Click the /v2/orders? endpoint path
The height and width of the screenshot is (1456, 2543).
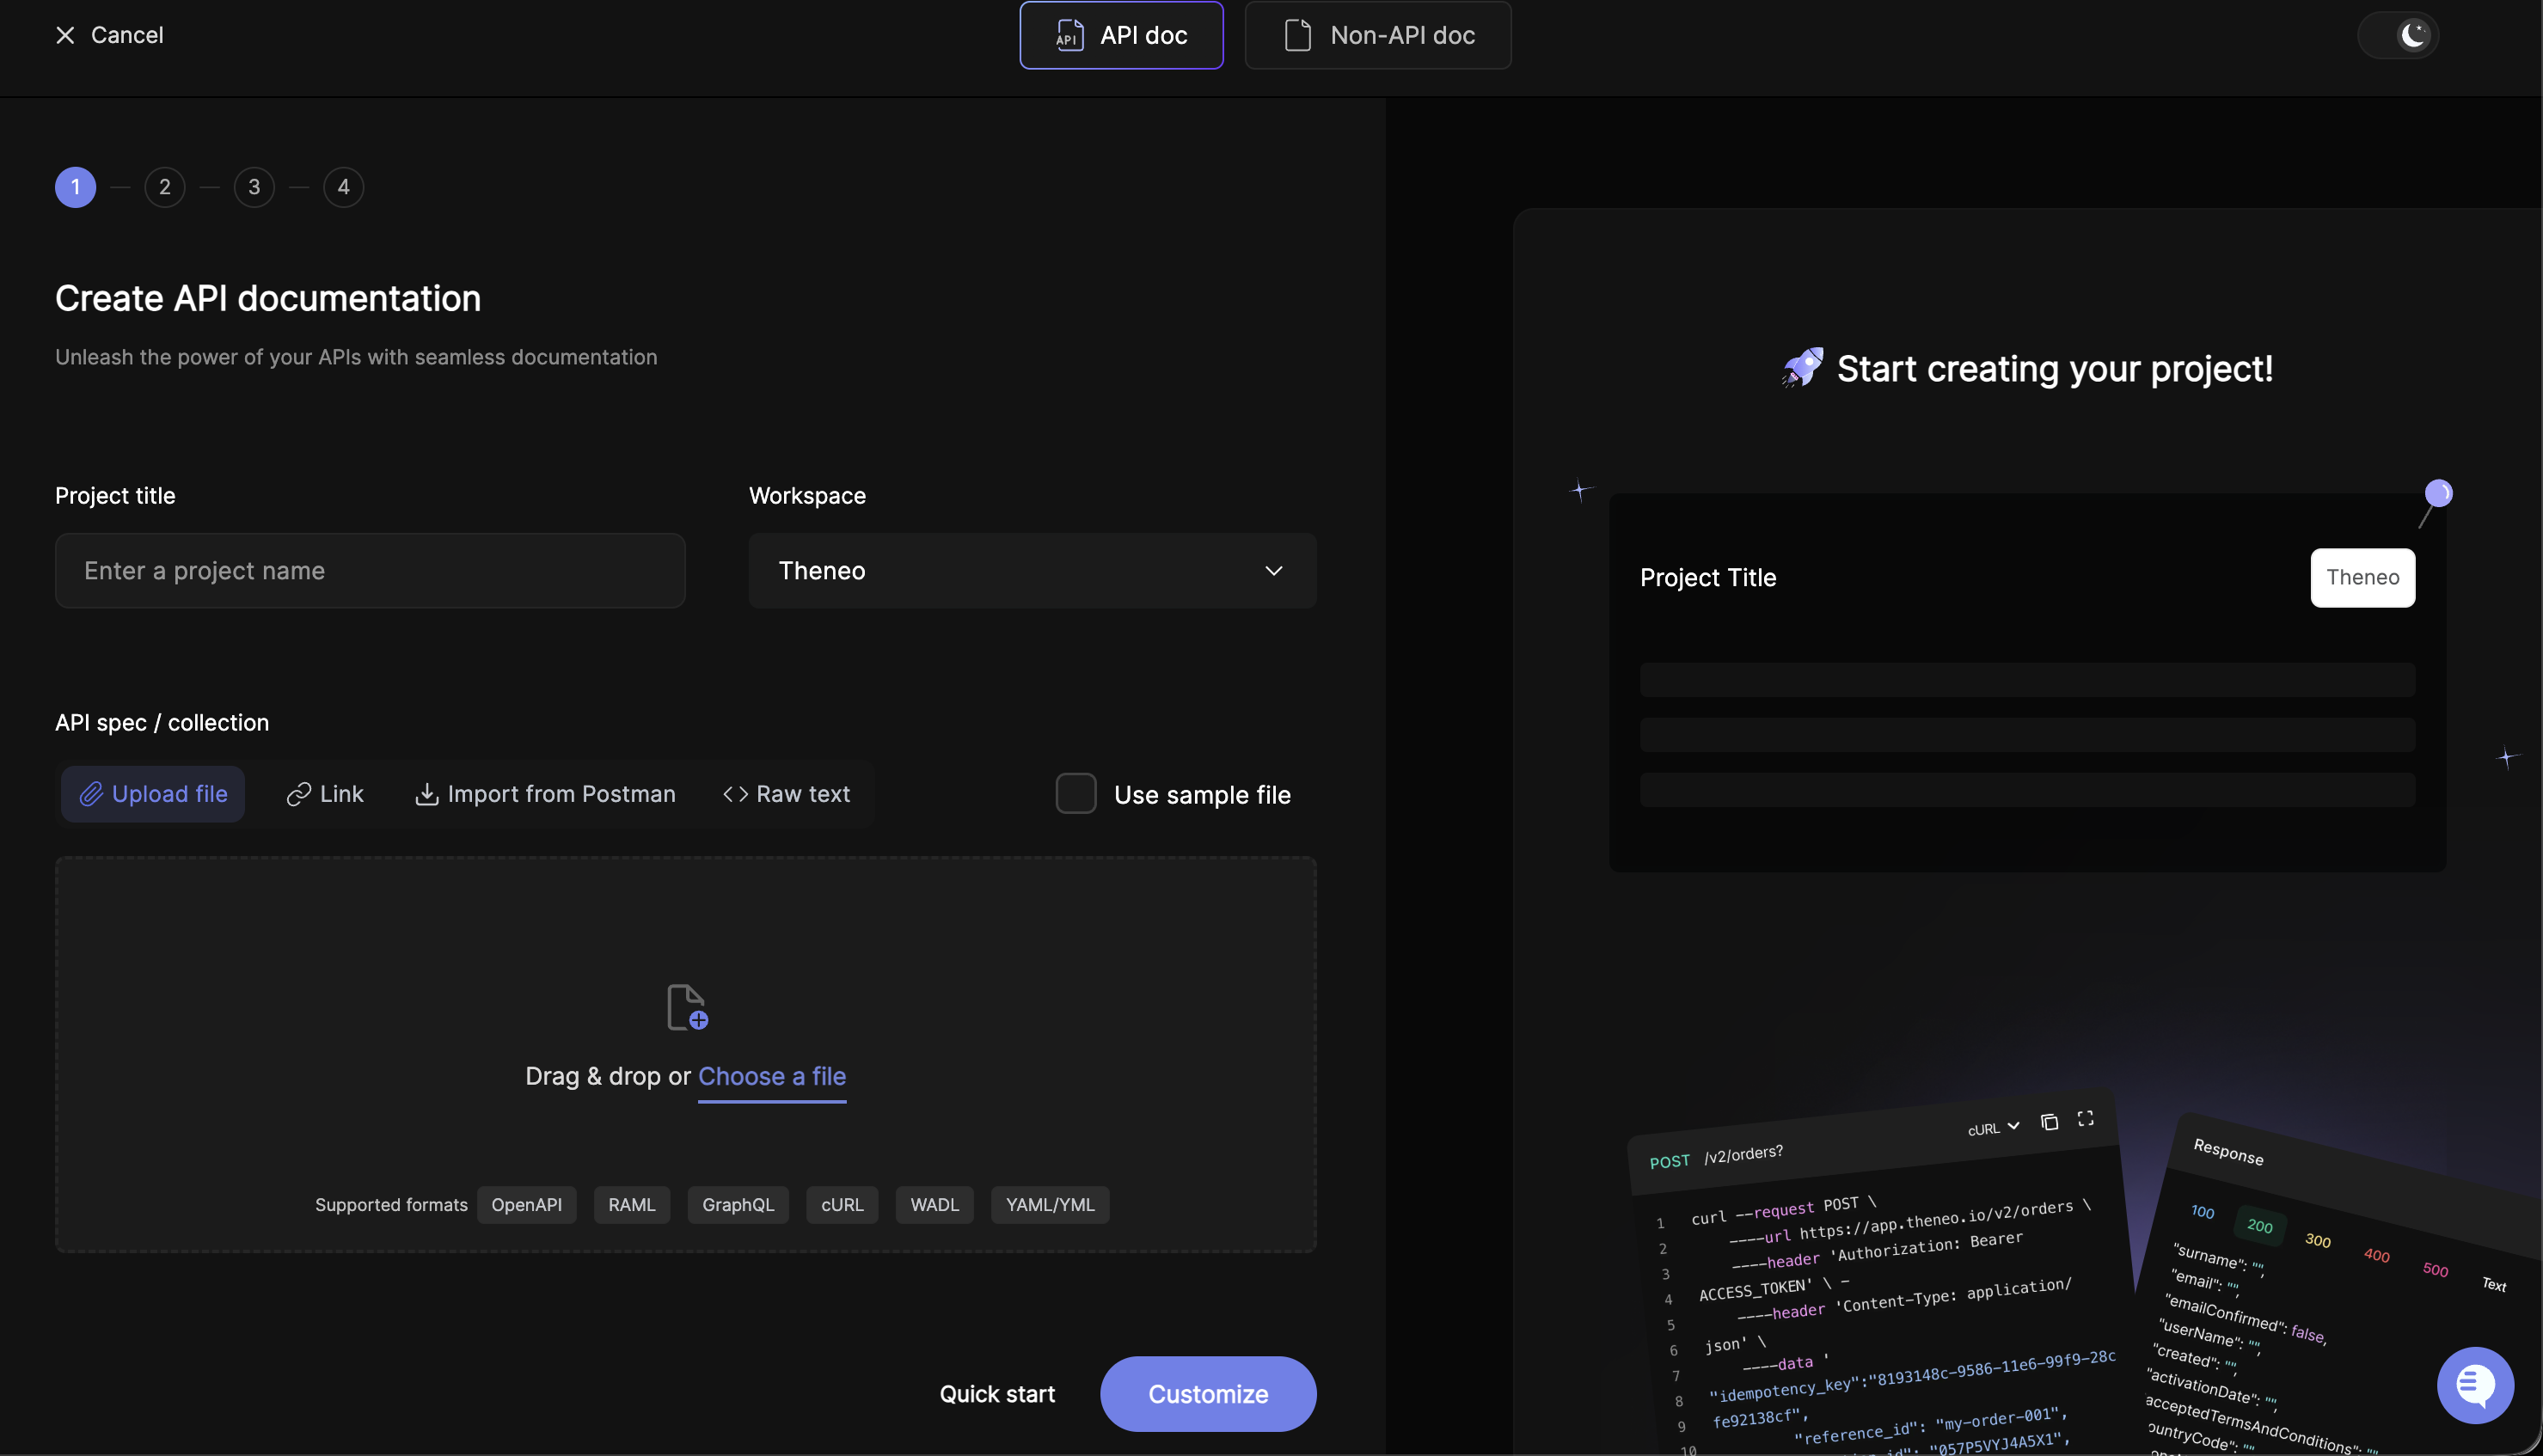[1744, 1154]
